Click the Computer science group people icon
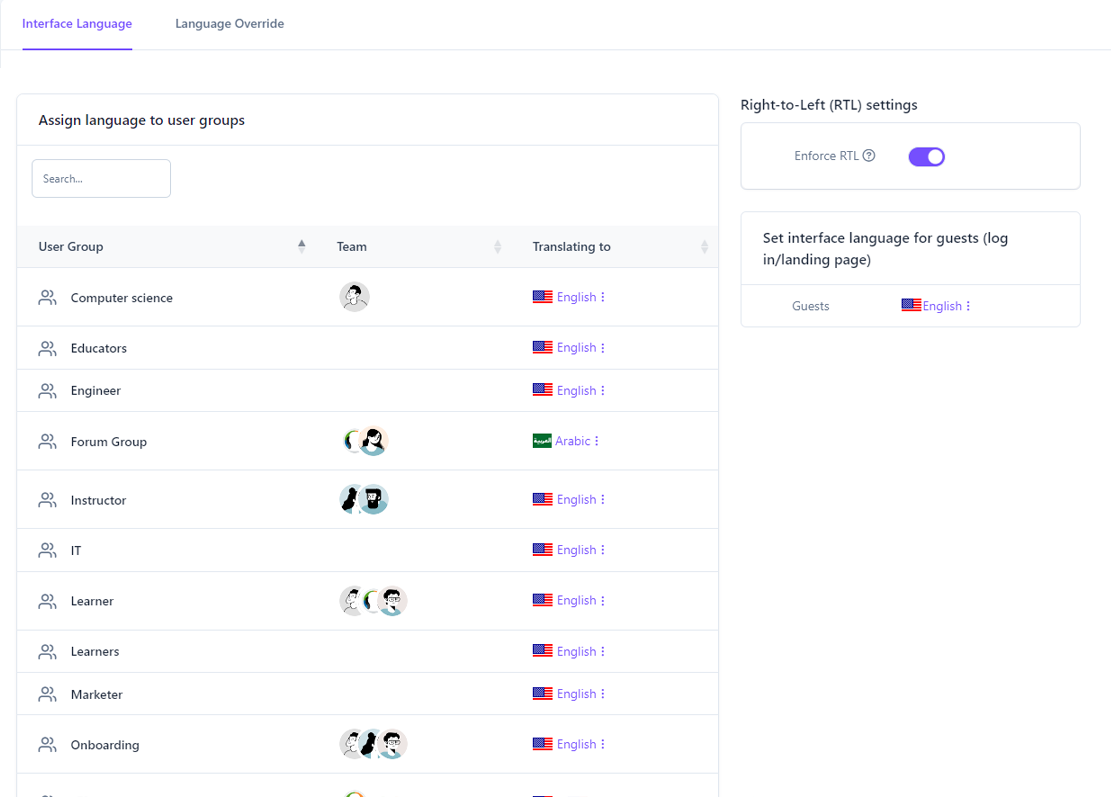Viewport: 1111px width, 801px height. [x=47, y=298]
